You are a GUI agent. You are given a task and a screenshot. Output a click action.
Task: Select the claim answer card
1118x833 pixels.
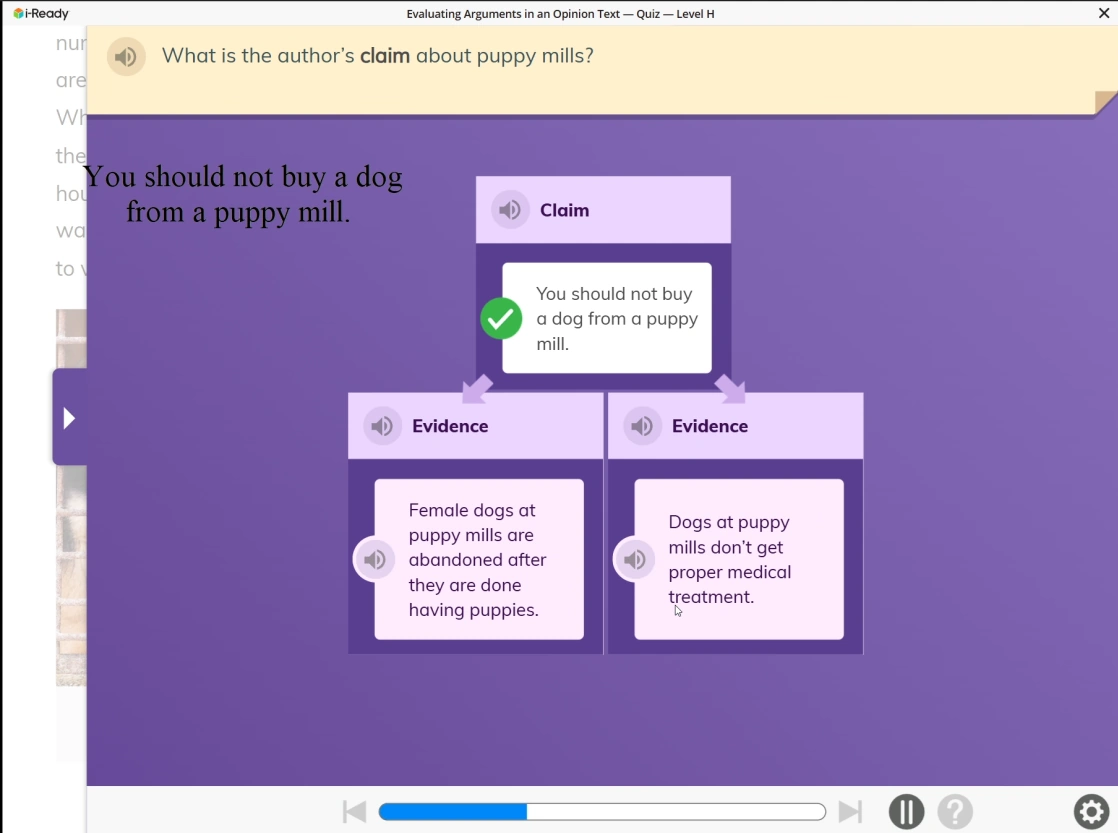click(x=615, y=319)
